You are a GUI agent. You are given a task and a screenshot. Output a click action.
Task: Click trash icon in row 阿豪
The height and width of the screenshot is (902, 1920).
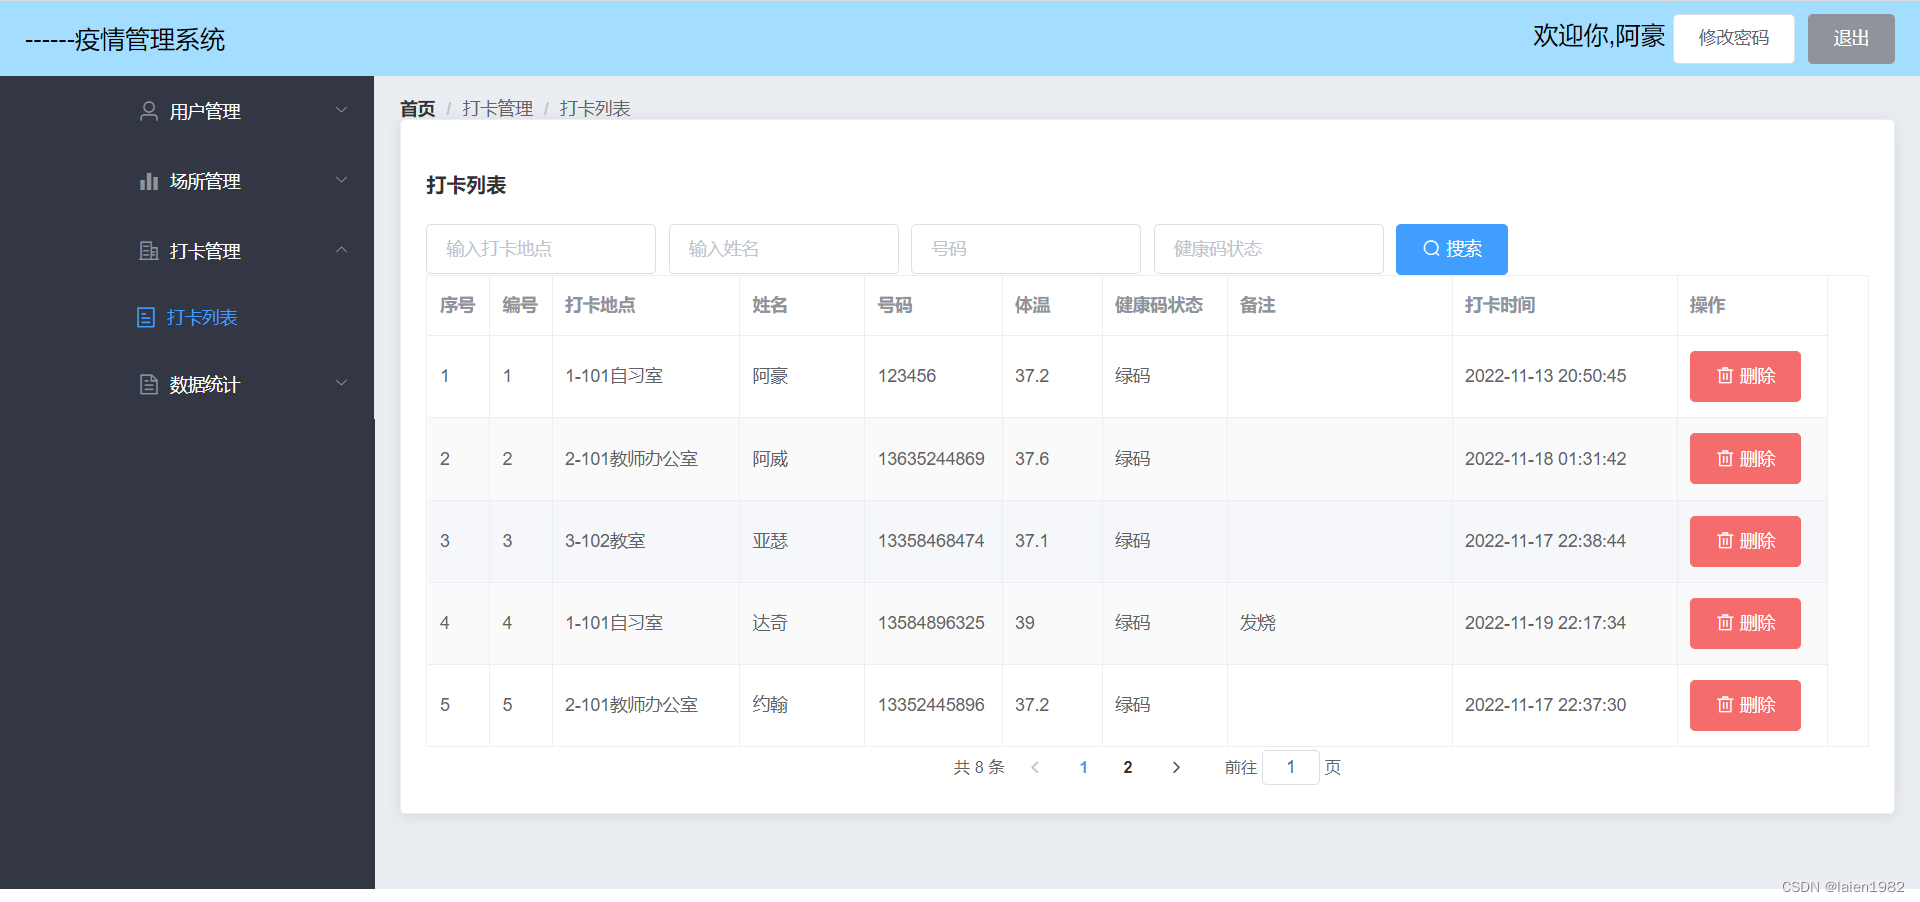click(1725, 376)
